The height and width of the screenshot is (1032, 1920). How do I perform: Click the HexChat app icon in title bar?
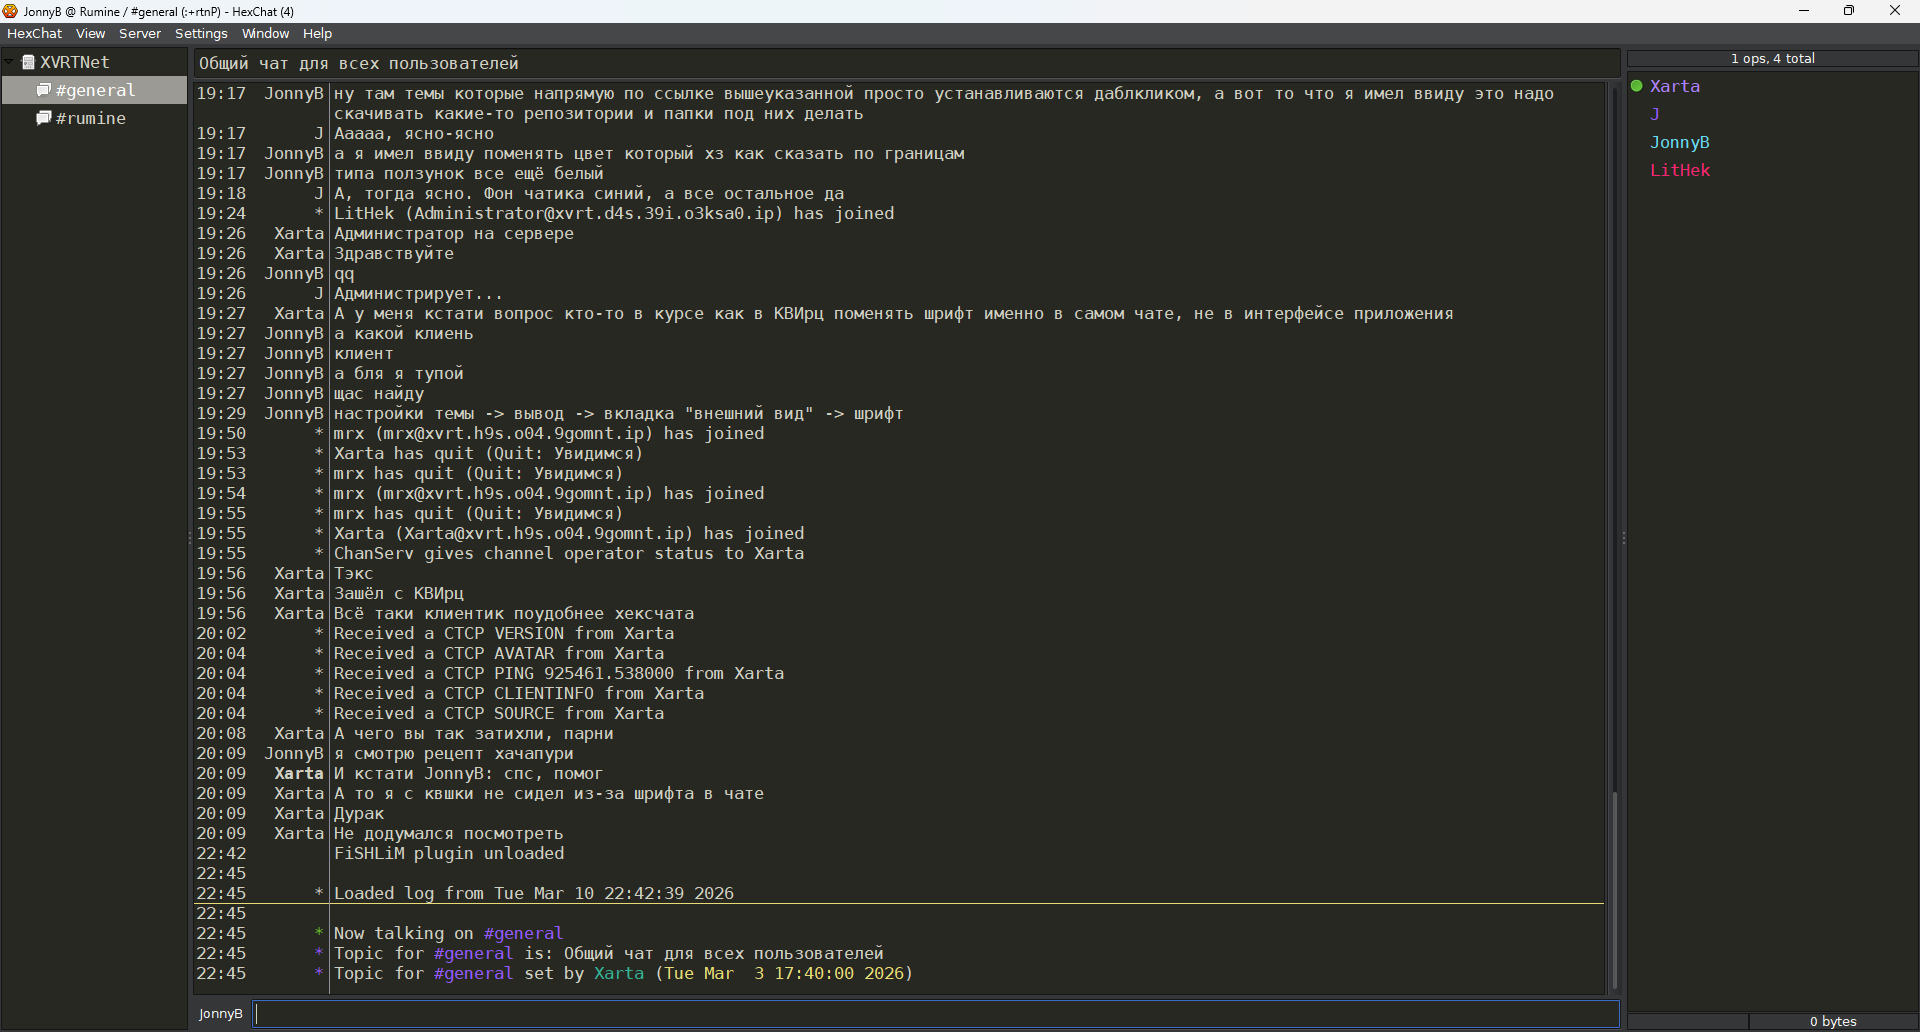(x=10, y=11)
